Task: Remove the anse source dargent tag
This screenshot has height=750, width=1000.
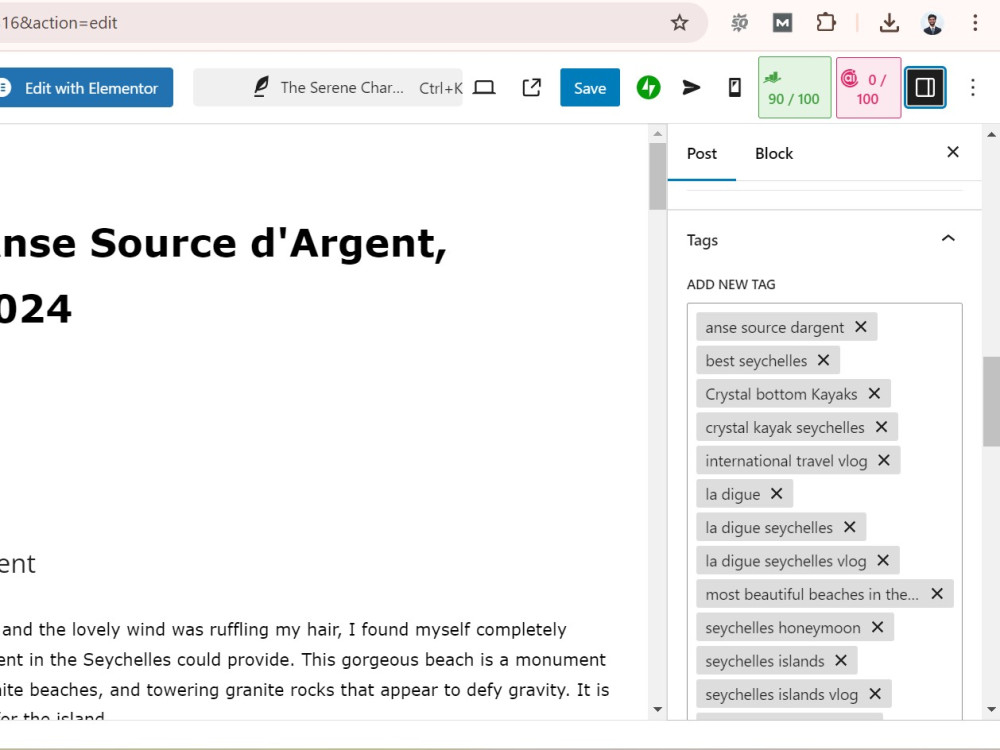Action: pos(860,327)
